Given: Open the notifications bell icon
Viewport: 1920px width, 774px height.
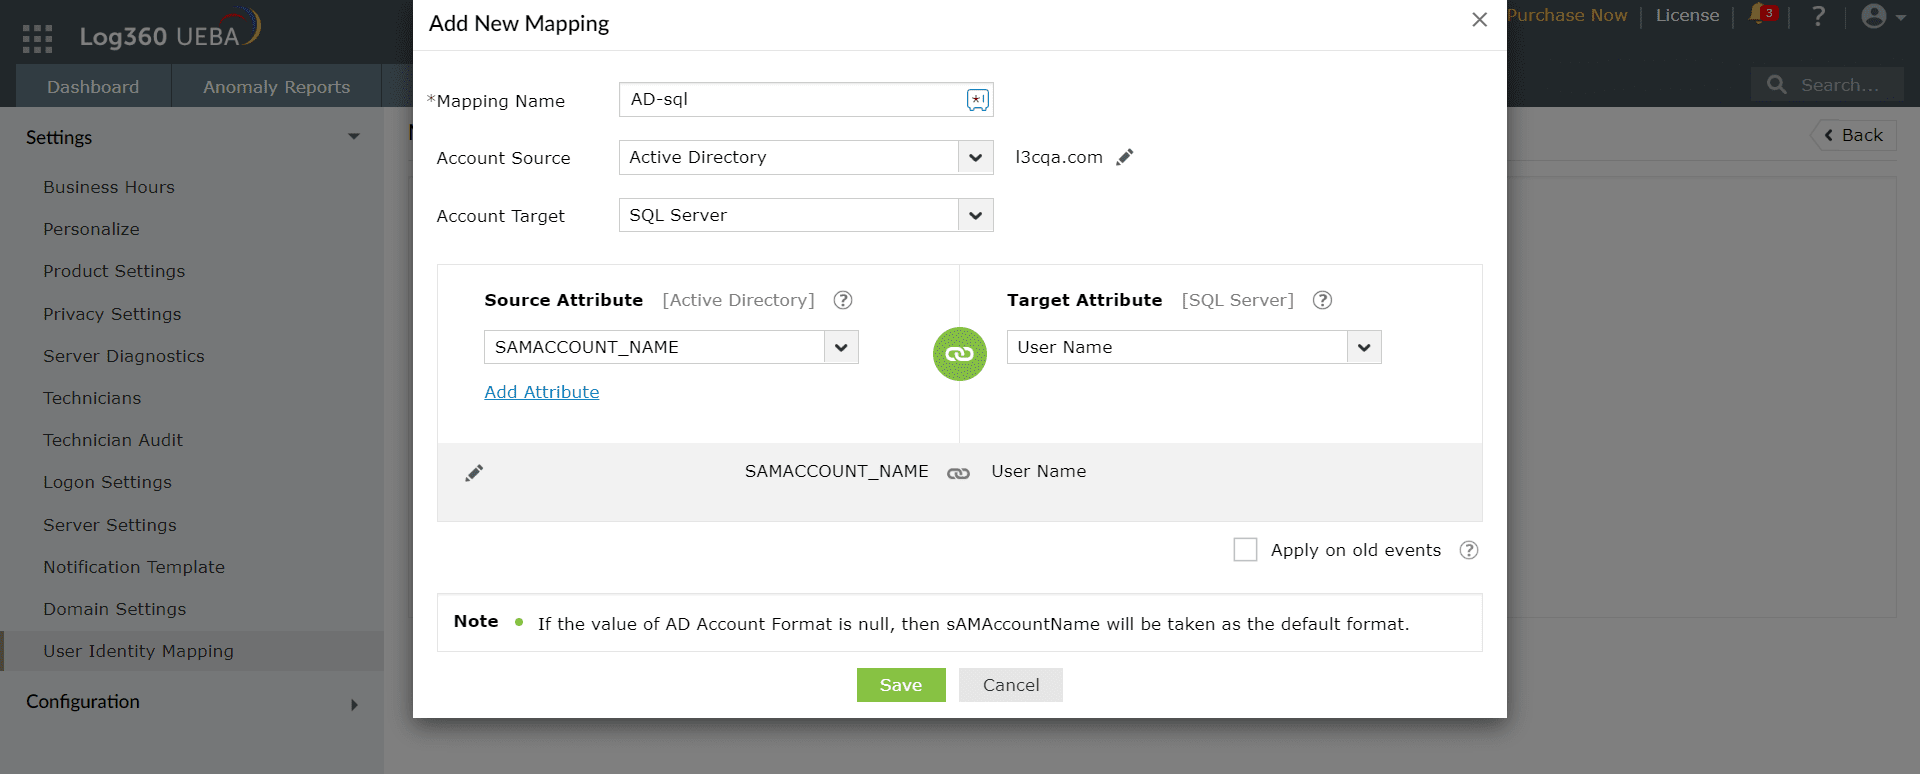Looking at the screenshot, I should click(1759, 15).
